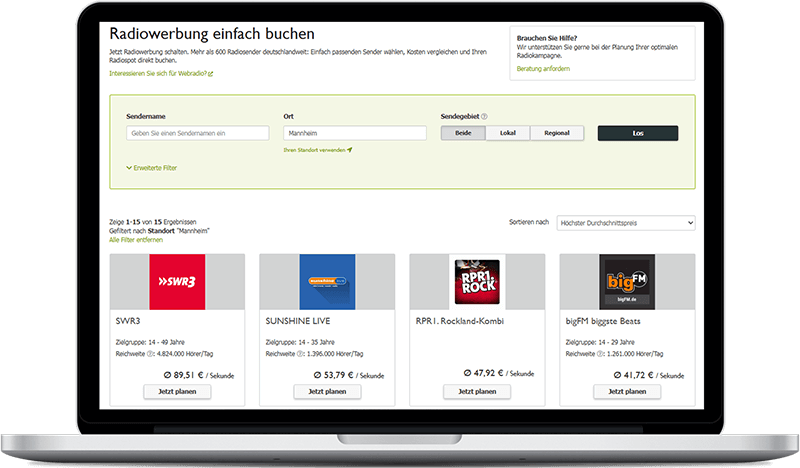The width and height of the screenshot is (800, 468).
Task: Click Jetzt planen for SWR3
Action: (177, 391)
